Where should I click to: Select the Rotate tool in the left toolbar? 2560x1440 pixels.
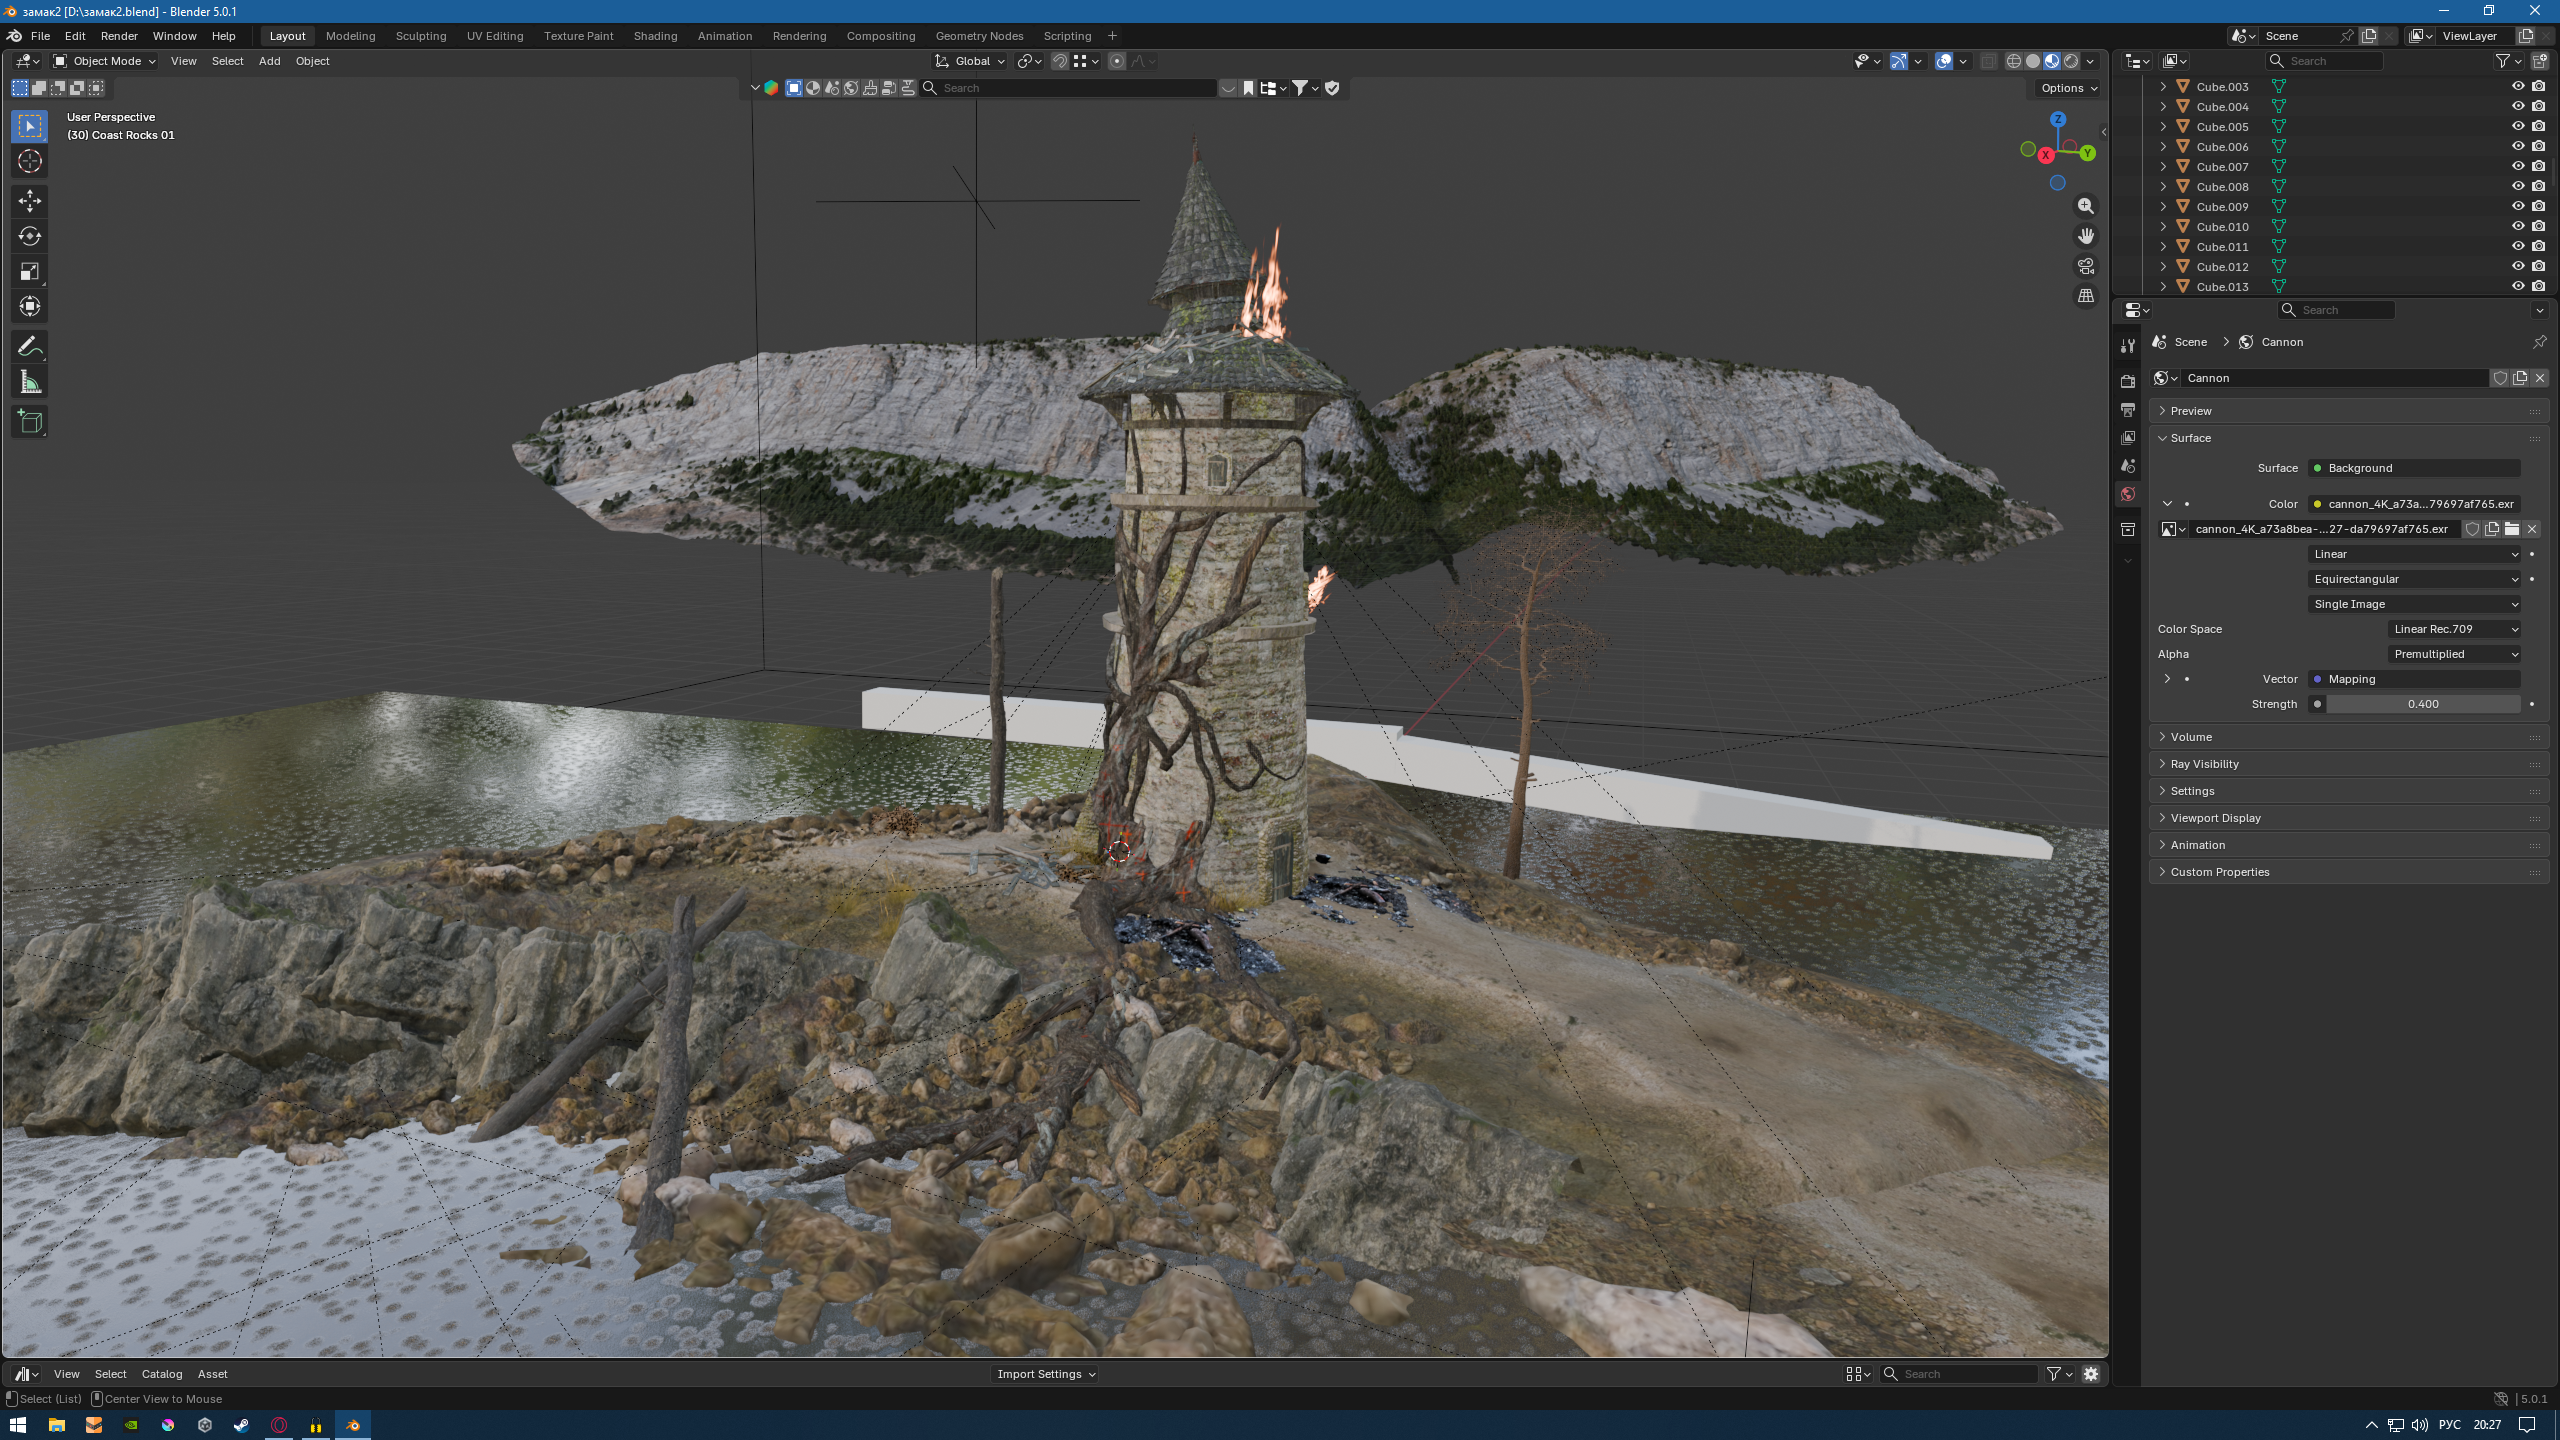[30, 236]
